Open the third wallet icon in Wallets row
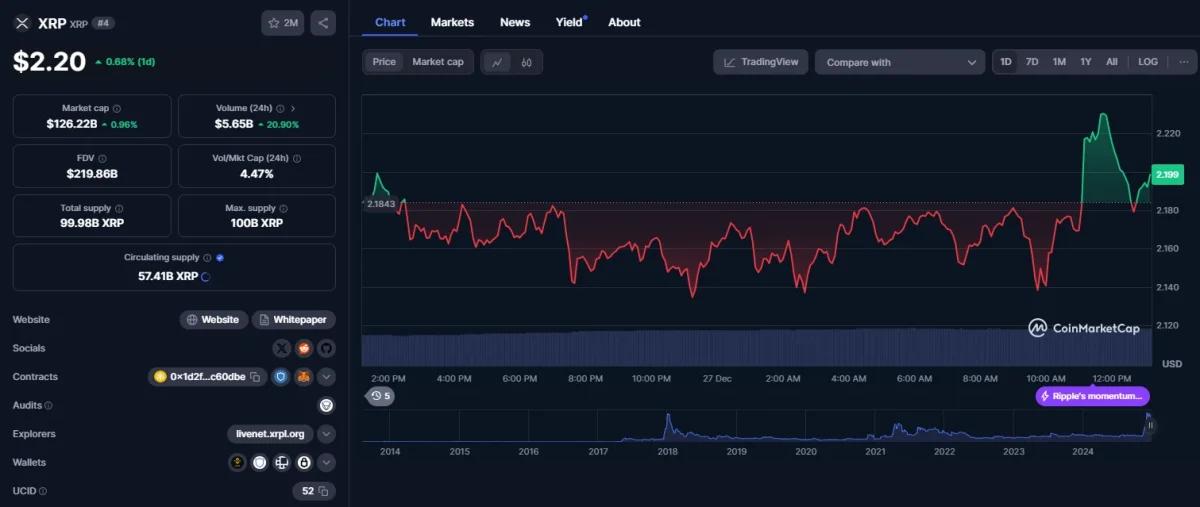The image size is (1200, 507). [281, 463]
